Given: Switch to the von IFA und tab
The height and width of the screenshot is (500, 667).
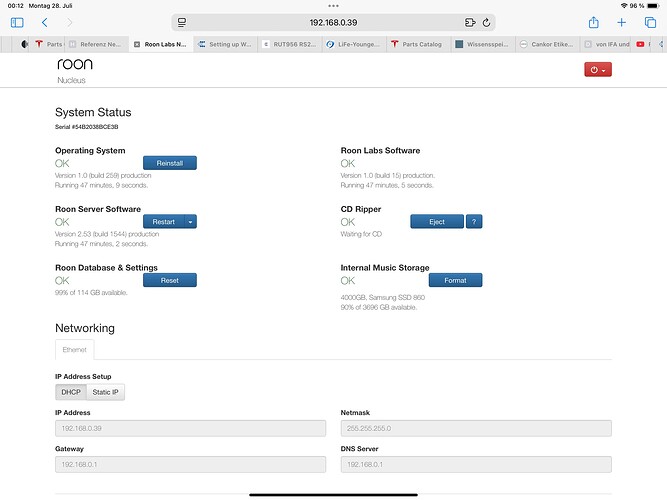Looking at the screenshot, I should coord(607,44).
